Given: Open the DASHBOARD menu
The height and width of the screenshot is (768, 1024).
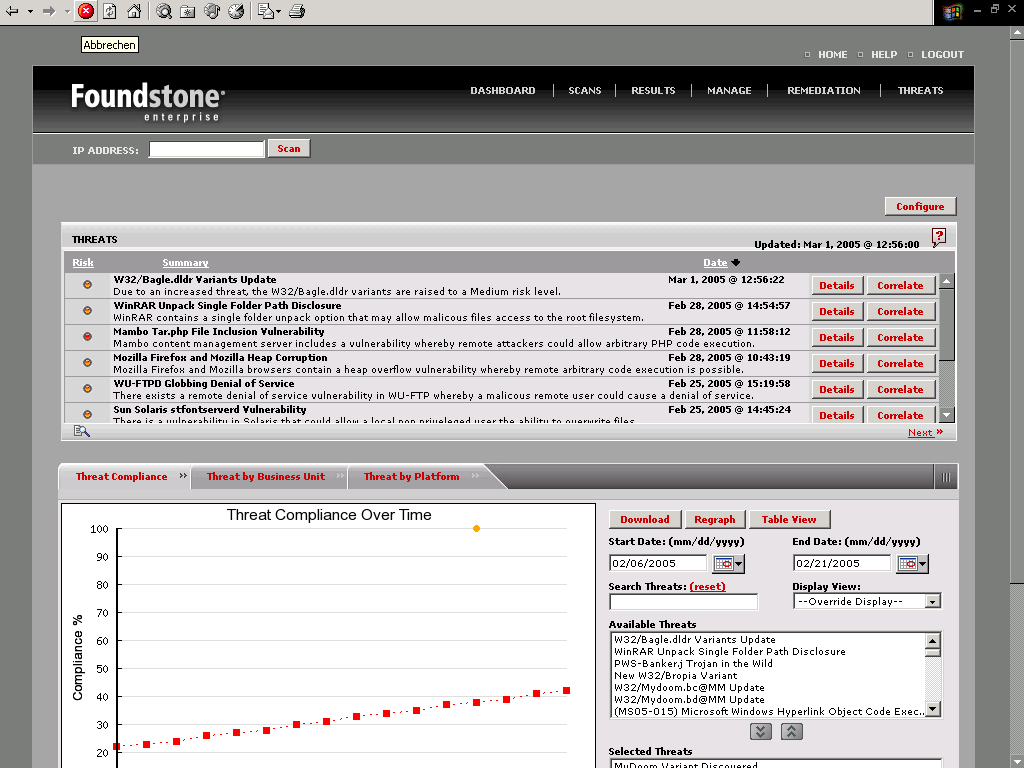Looking at the screenshot, I should [503, 91].
